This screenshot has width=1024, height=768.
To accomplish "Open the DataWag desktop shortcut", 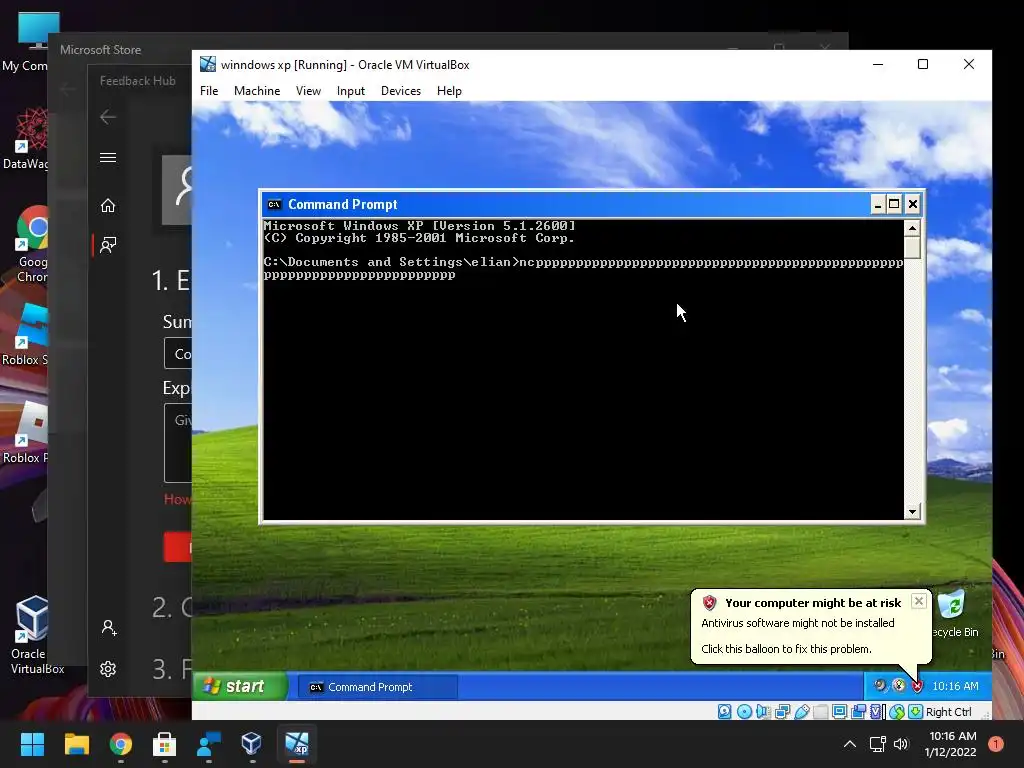I will [x=26, y=138].
